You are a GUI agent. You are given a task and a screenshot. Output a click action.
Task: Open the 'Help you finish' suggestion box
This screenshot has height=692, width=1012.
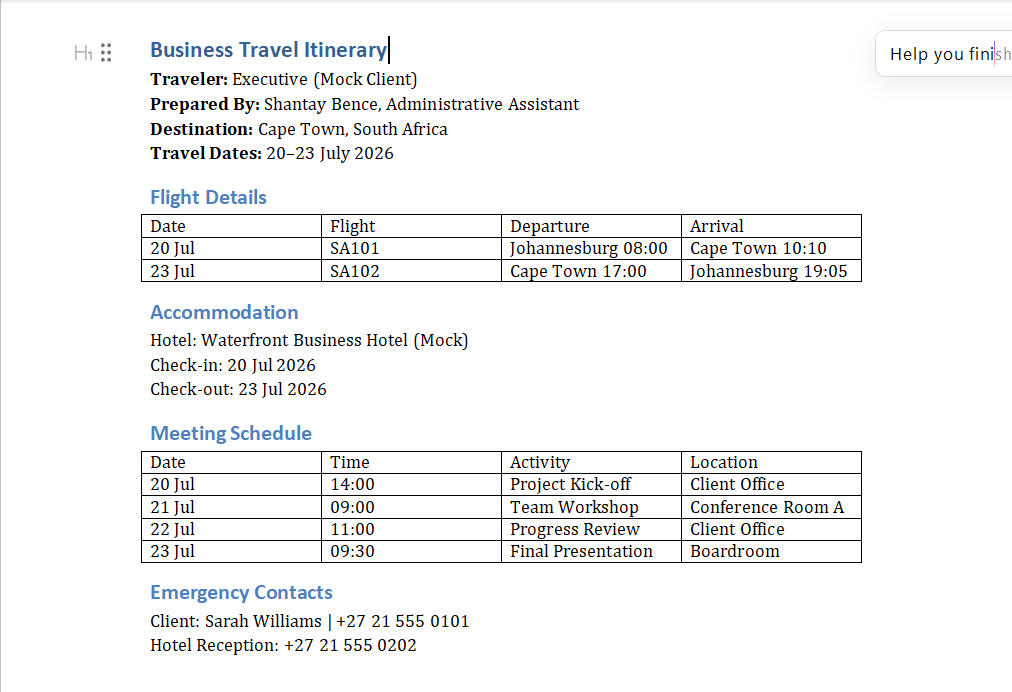pyautogui.click(x=944, y=54)
